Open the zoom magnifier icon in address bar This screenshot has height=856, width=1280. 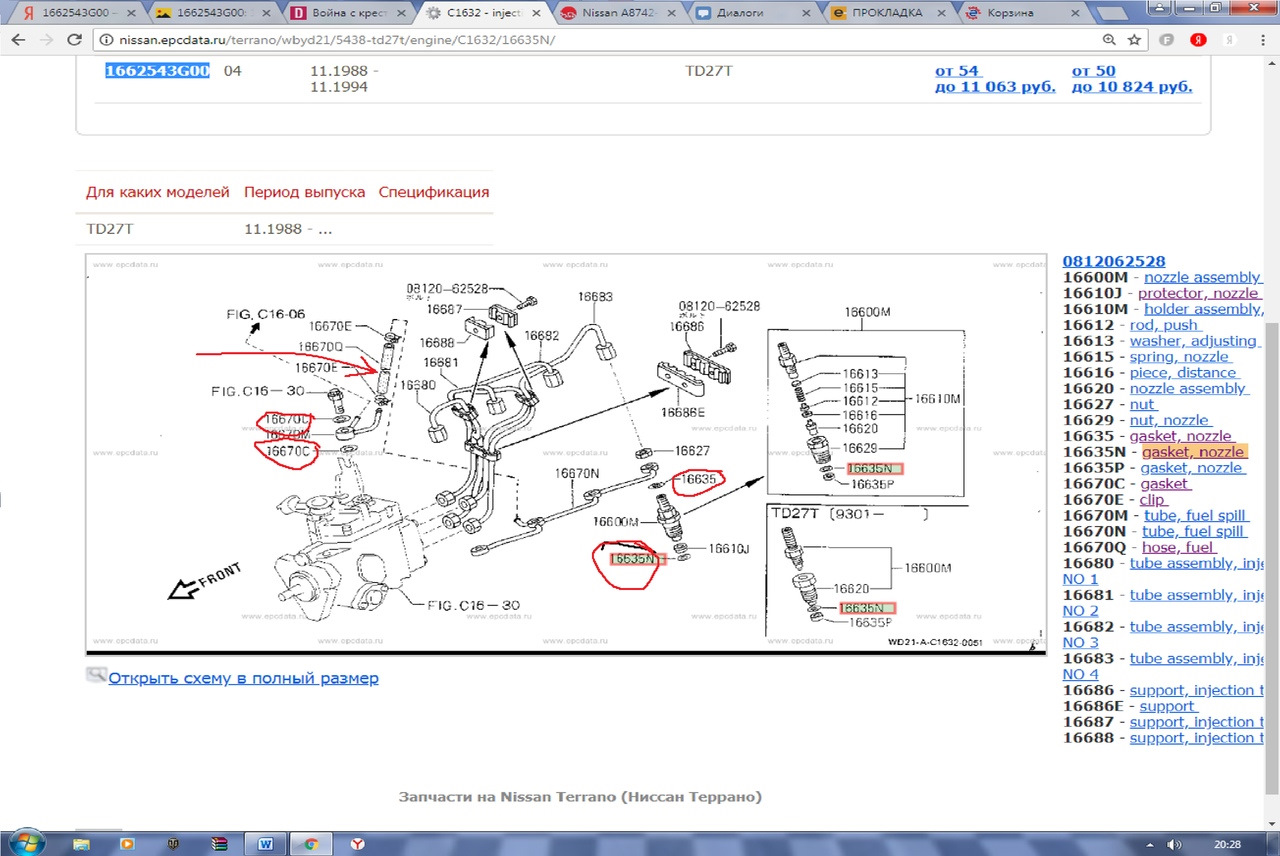click(1109, 40)
